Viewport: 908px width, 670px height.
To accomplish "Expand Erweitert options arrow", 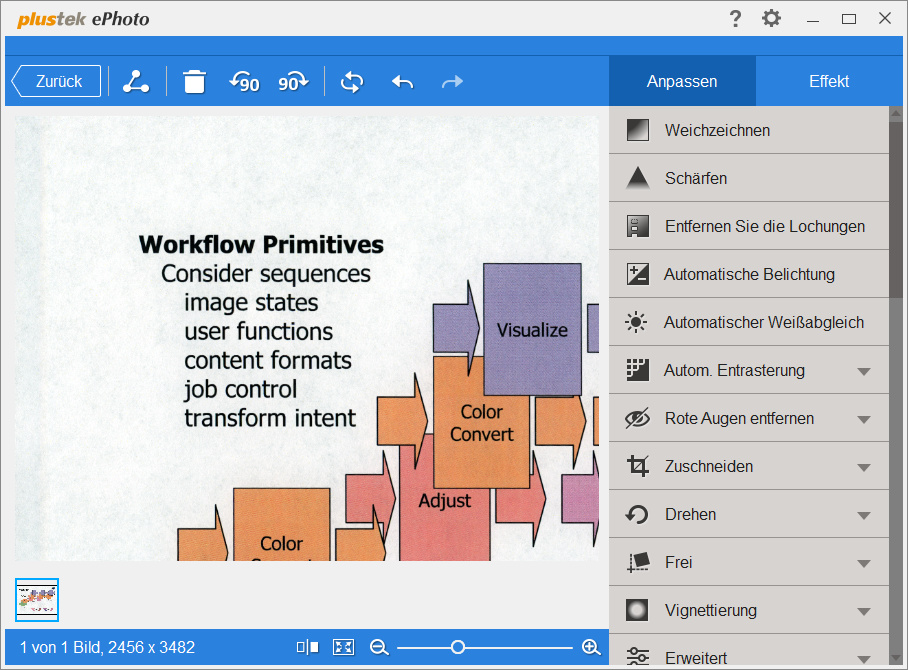I will (864, 659).
